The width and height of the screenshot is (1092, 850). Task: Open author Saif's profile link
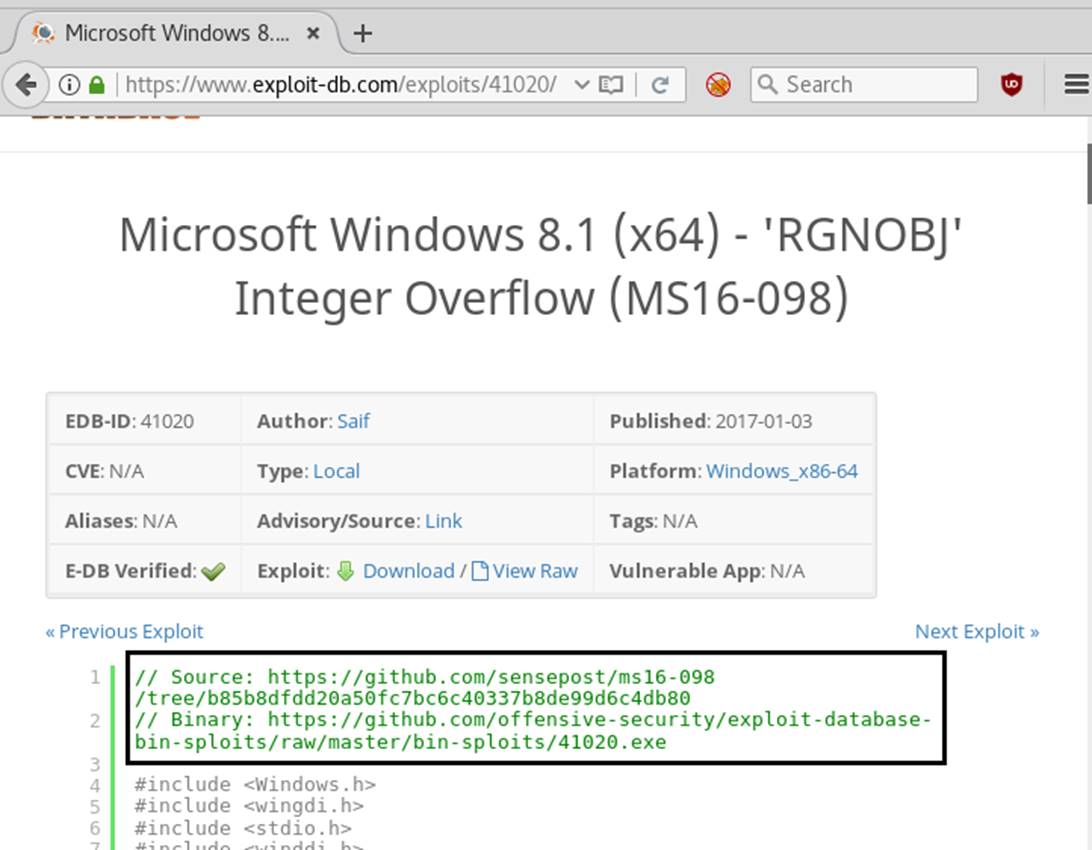[x=353, y=421]
